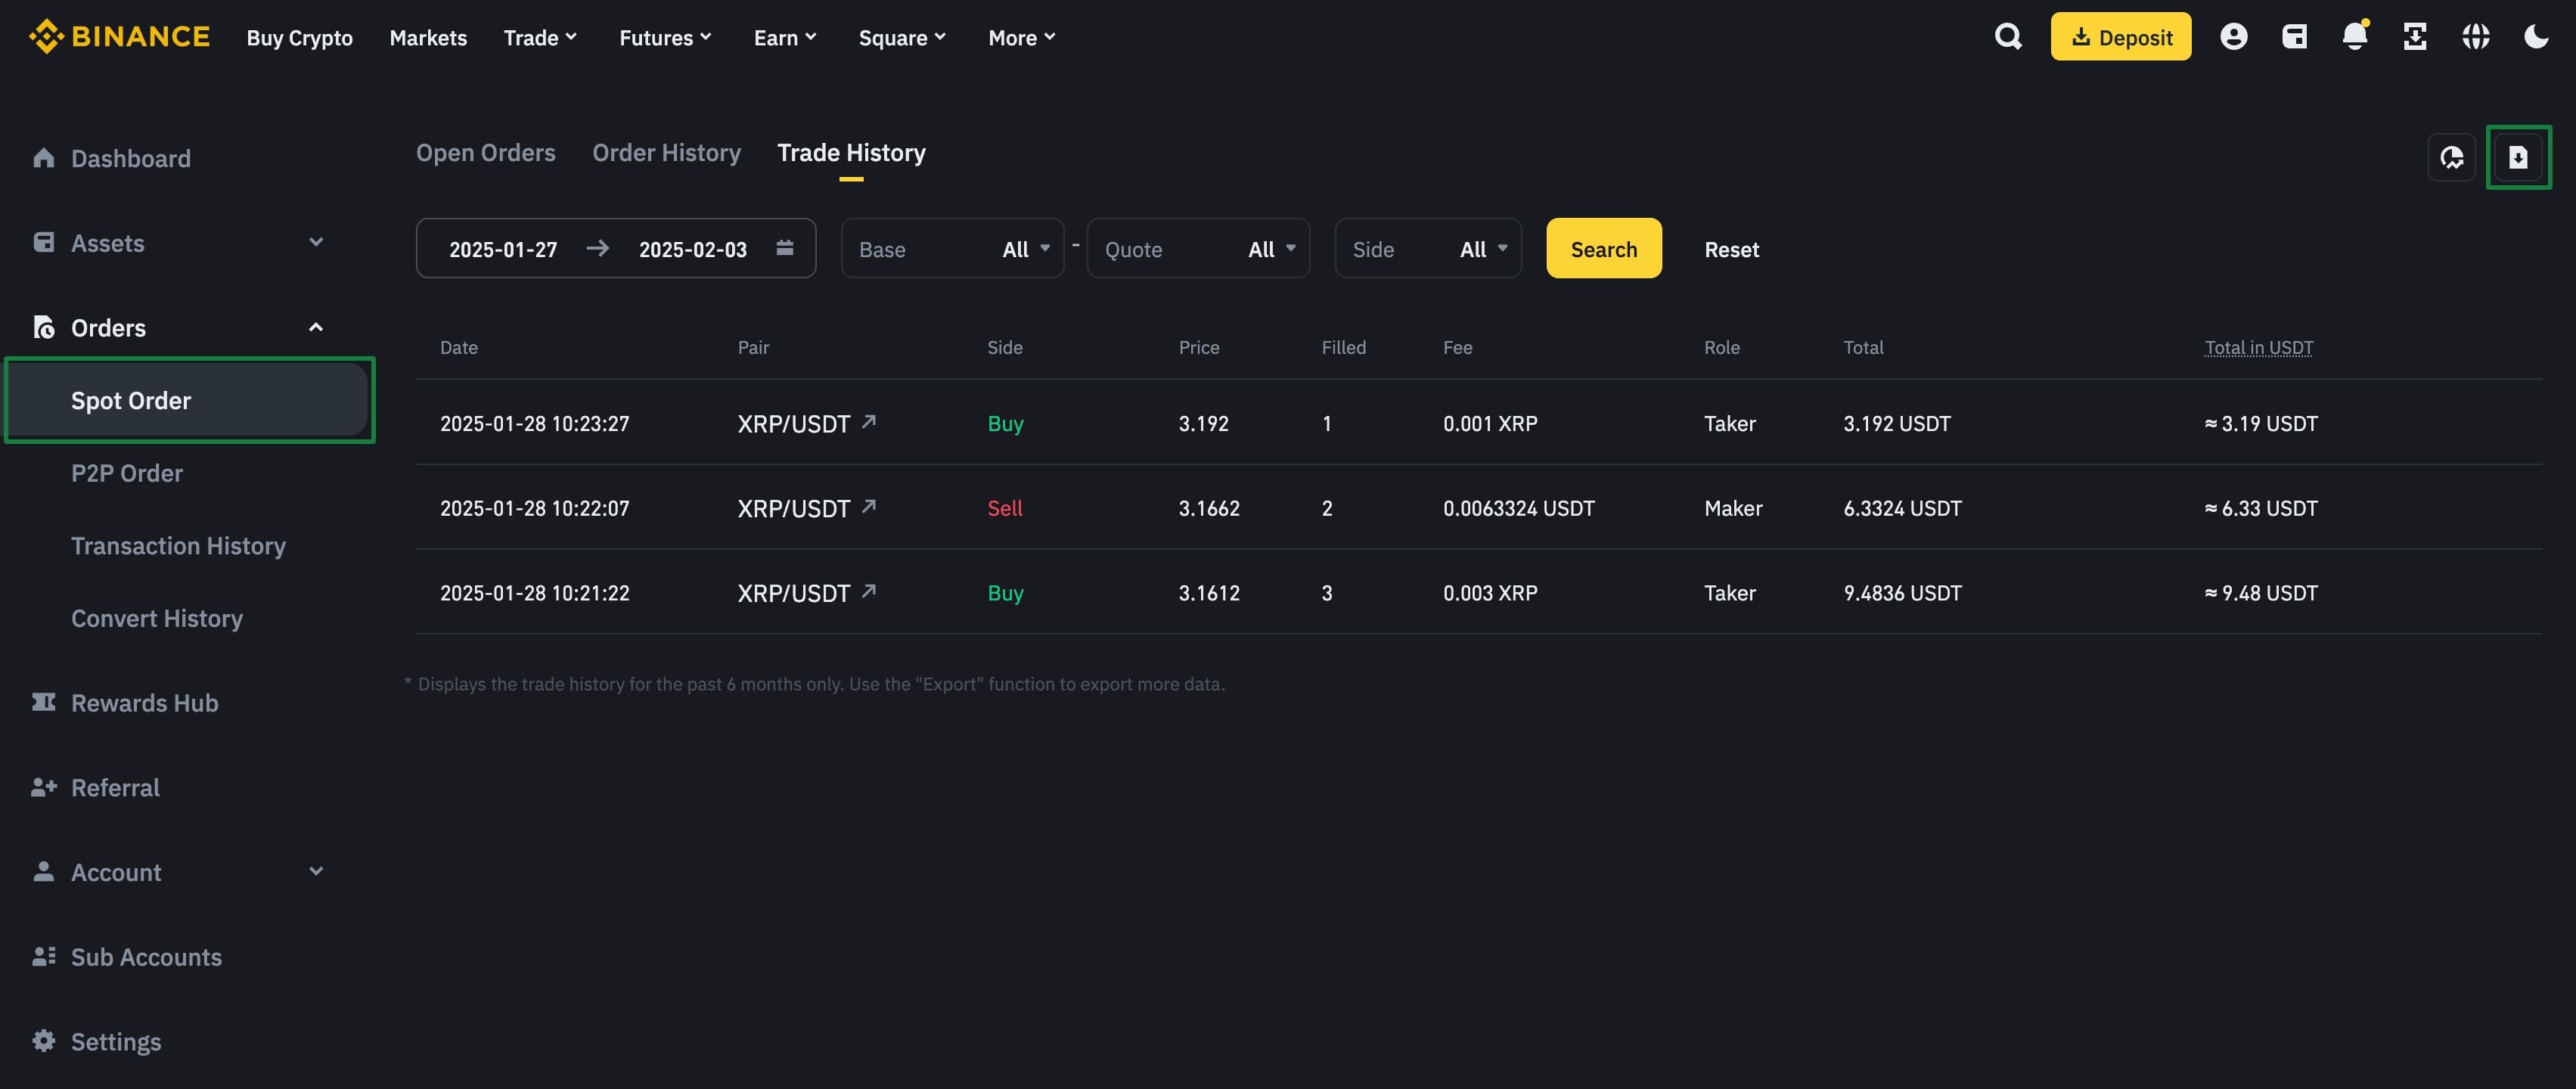The image size is (2576, 1089).
Task: Click the Binance logo
Action: click(x=119, y=37)
